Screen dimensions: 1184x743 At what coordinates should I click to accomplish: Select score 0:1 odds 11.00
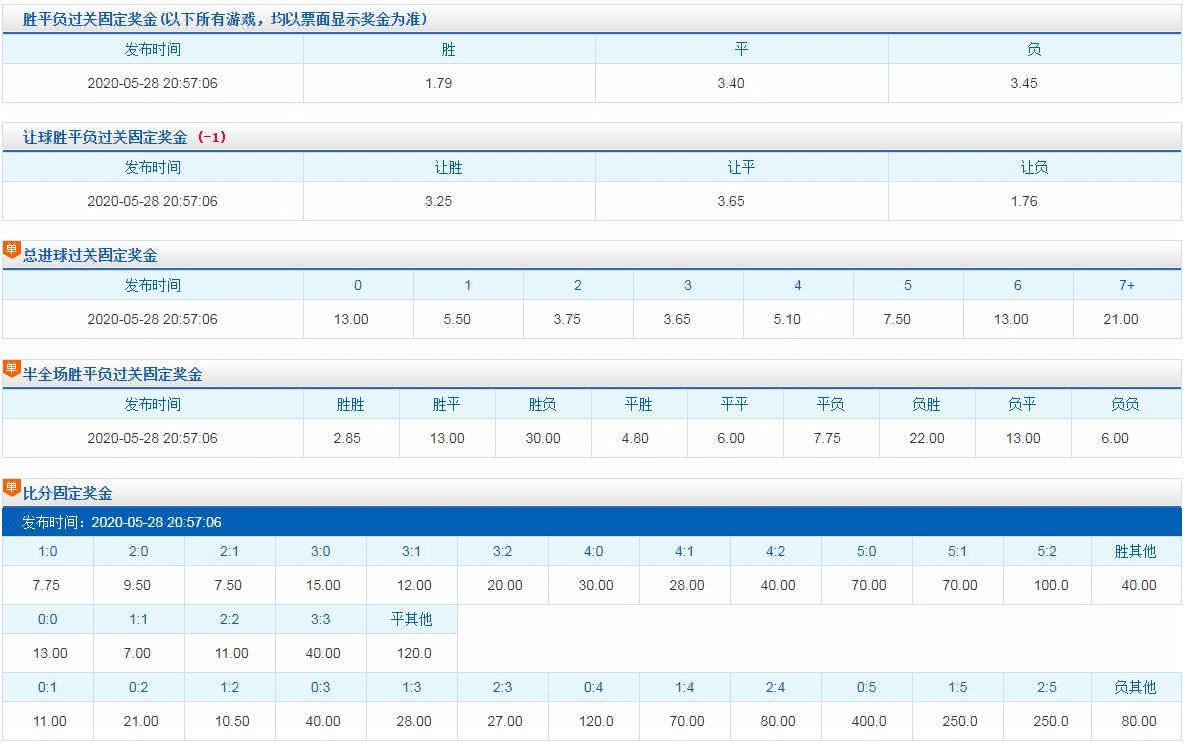tap(50, 721)
